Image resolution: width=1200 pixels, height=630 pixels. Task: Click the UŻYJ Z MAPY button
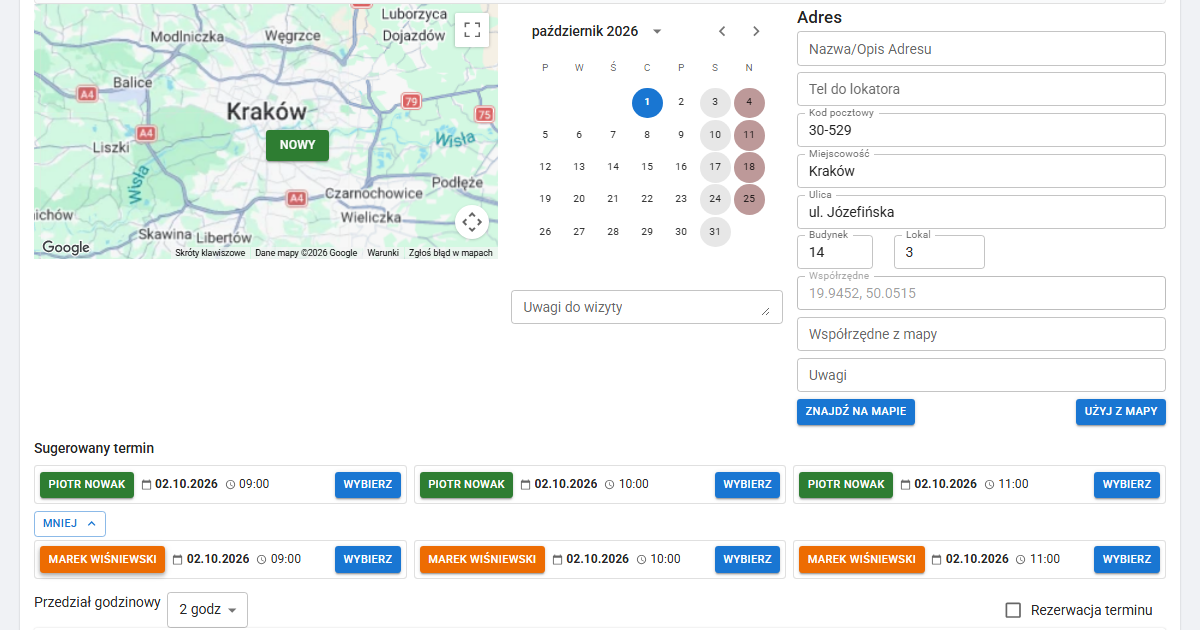1121,412
